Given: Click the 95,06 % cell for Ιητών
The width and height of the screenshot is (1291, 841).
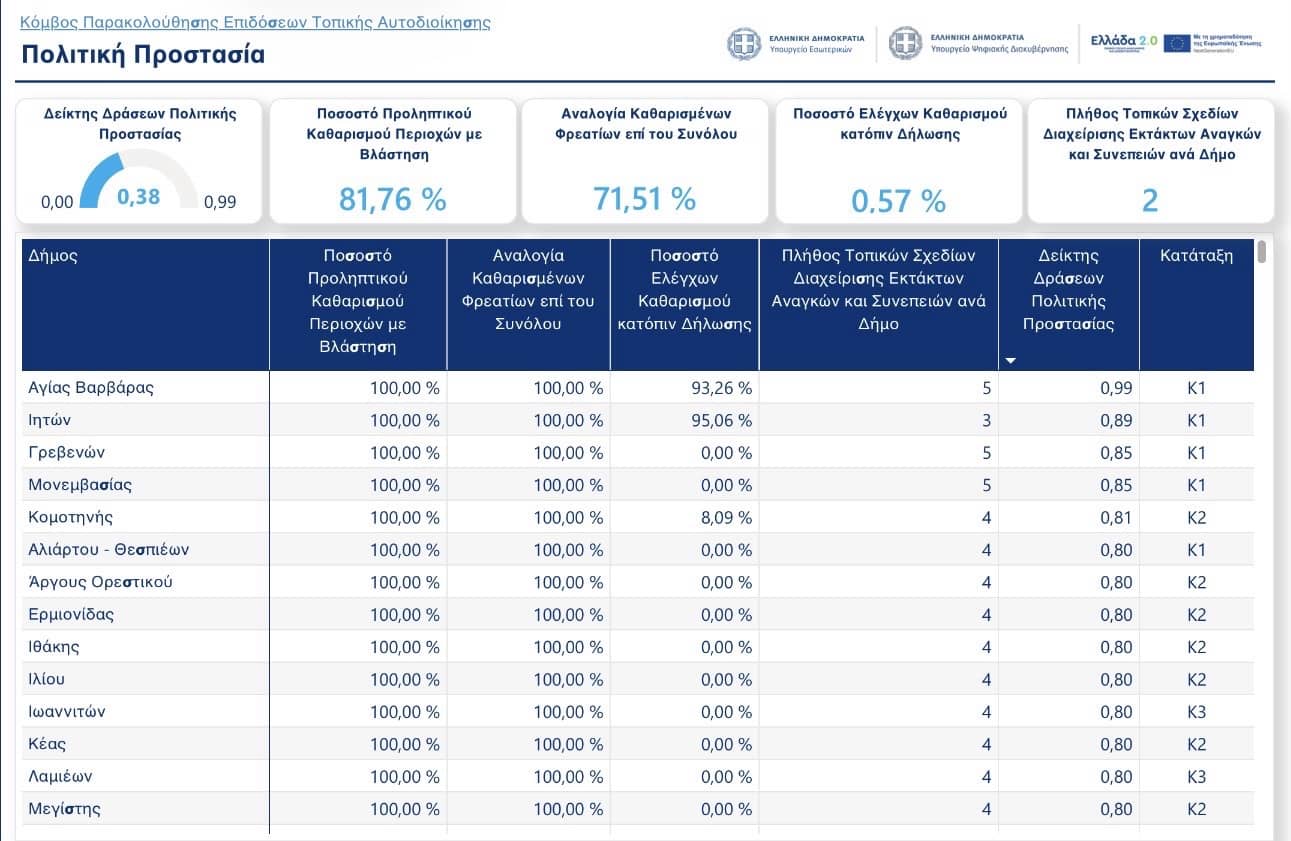Looking at the screenshot, I should tap(721, 421).
